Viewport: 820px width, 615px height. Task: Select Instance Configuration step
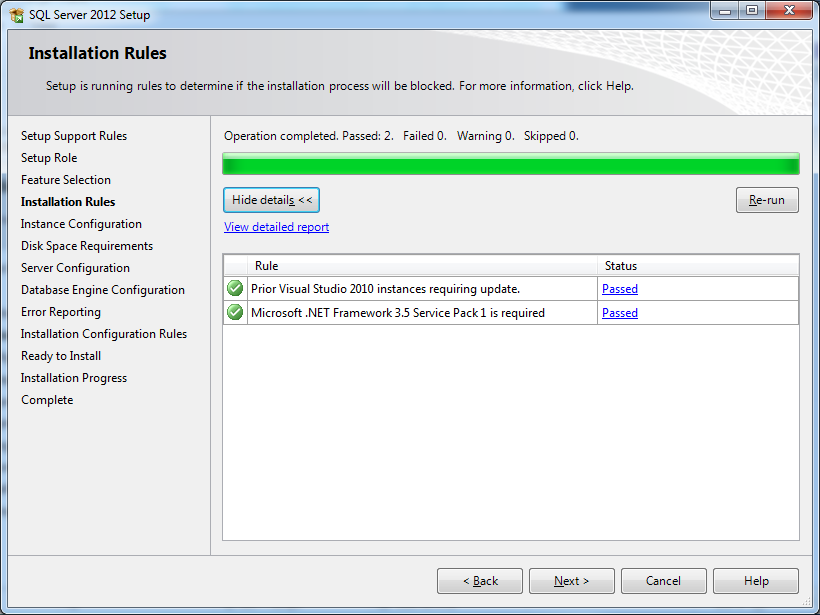(x=81, y=224)
